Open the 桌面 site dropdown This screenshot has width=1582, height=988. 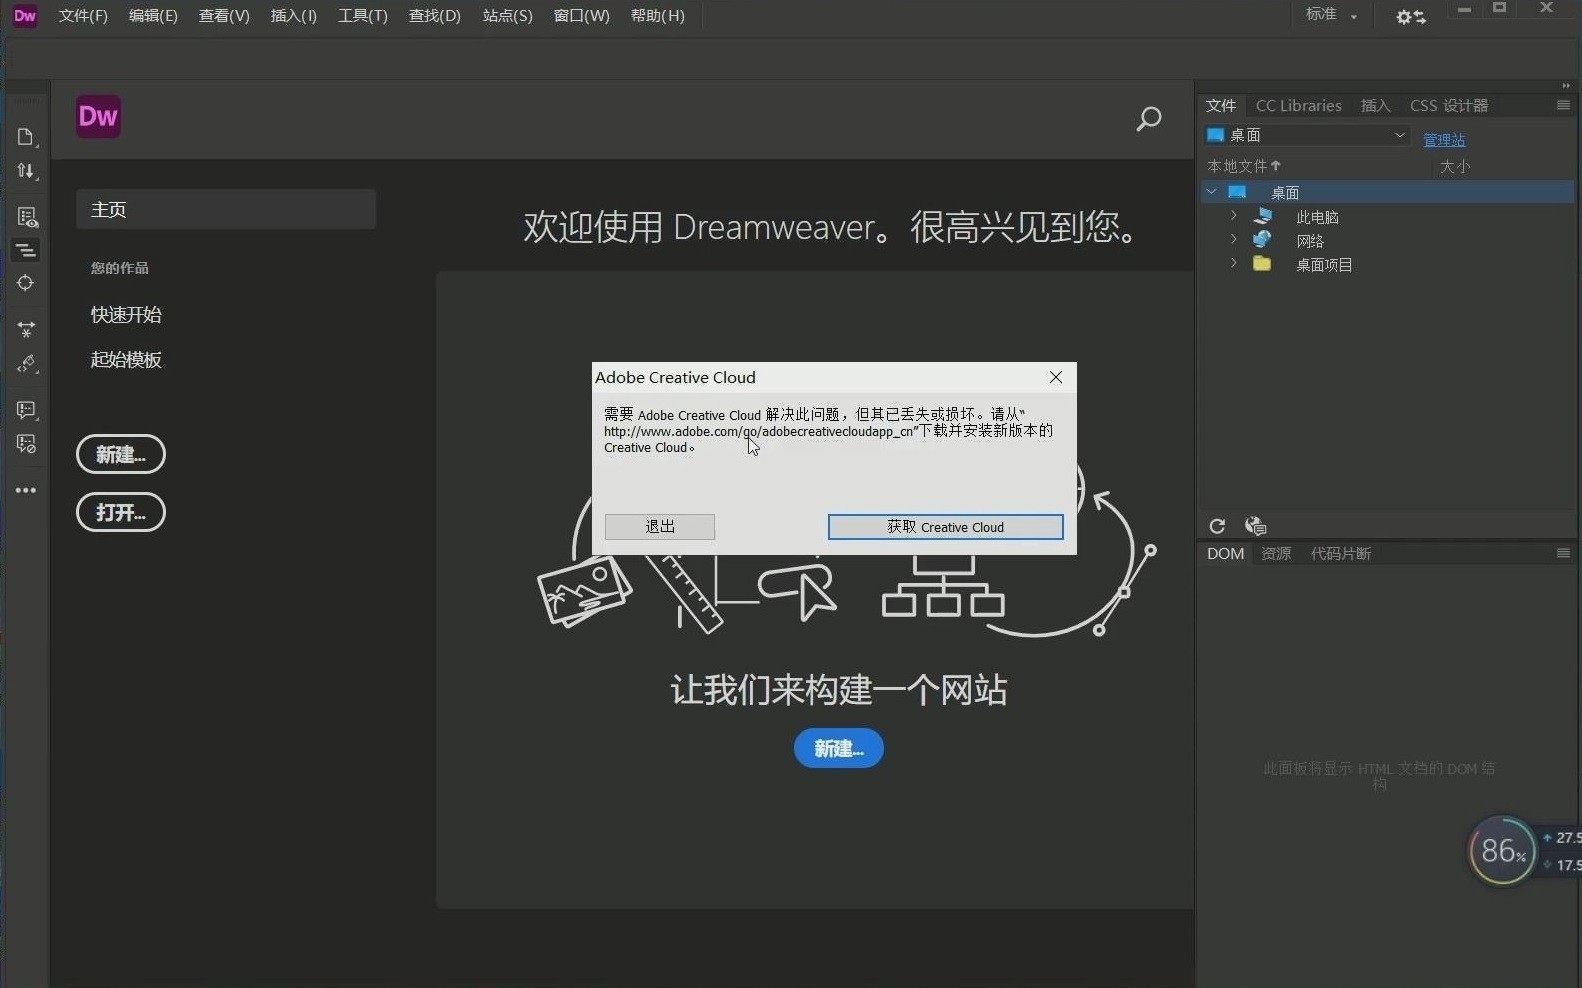point(1308,135)
